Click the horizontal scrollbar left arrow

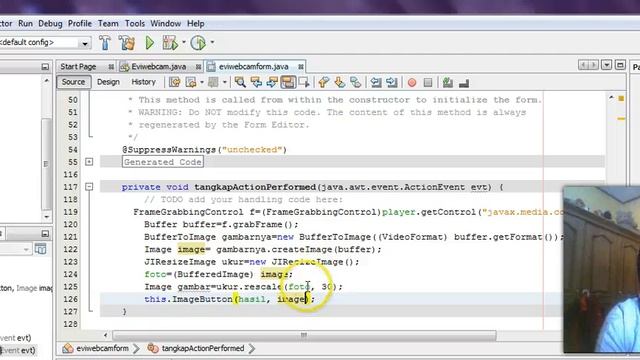[105, 336]
